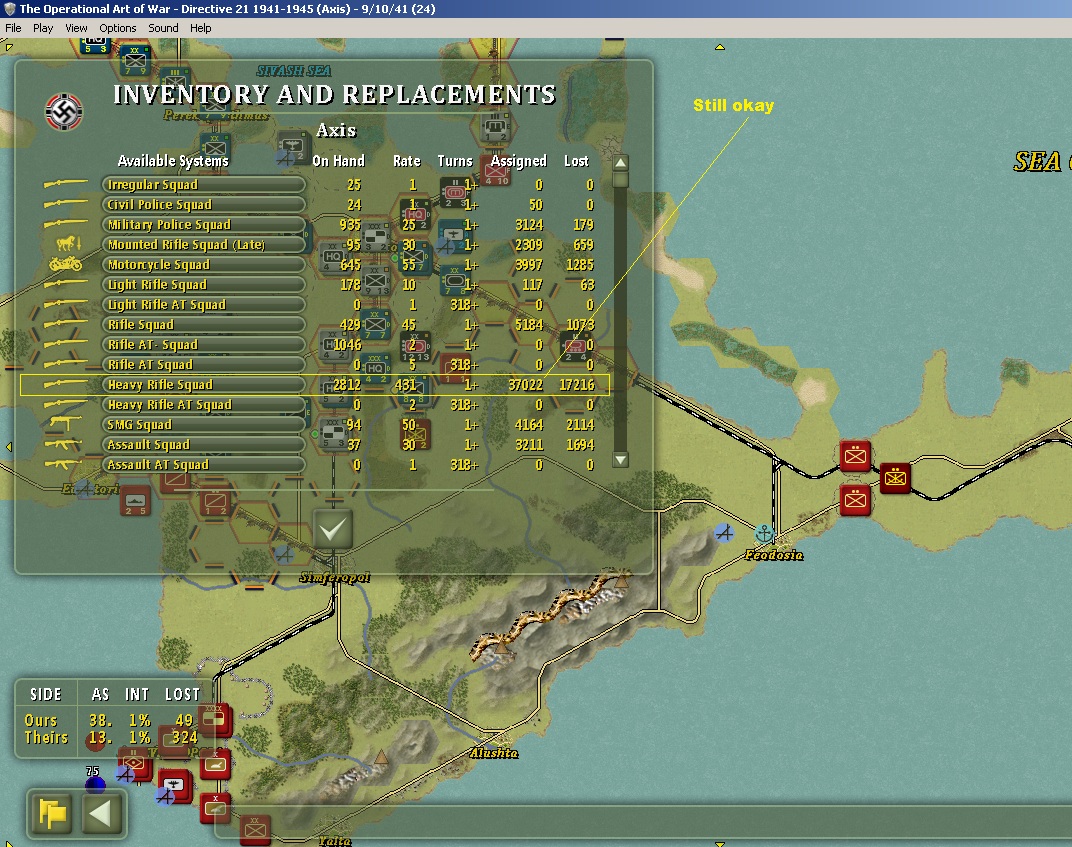The height and width of the screenshot is (847, 1072).
Task: Click the yellow flag button
Action: click(52, 814)
